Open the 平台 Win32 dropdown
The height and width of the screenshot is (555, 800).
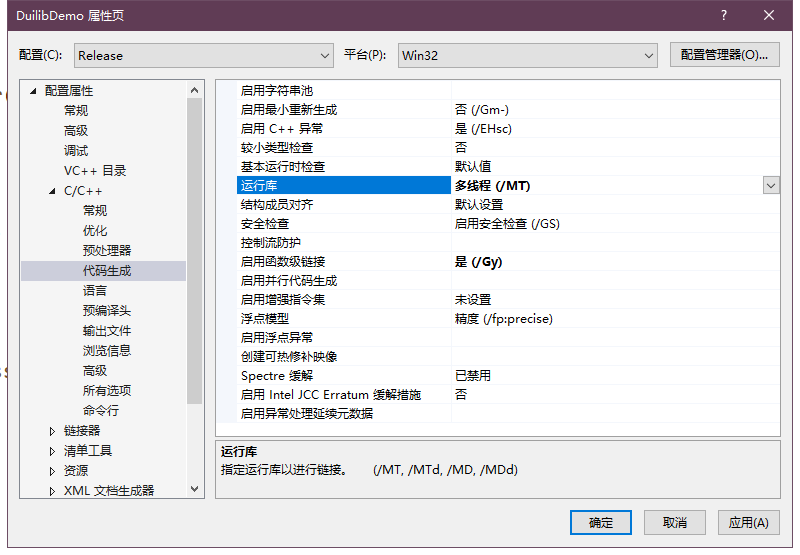(527, 55)
